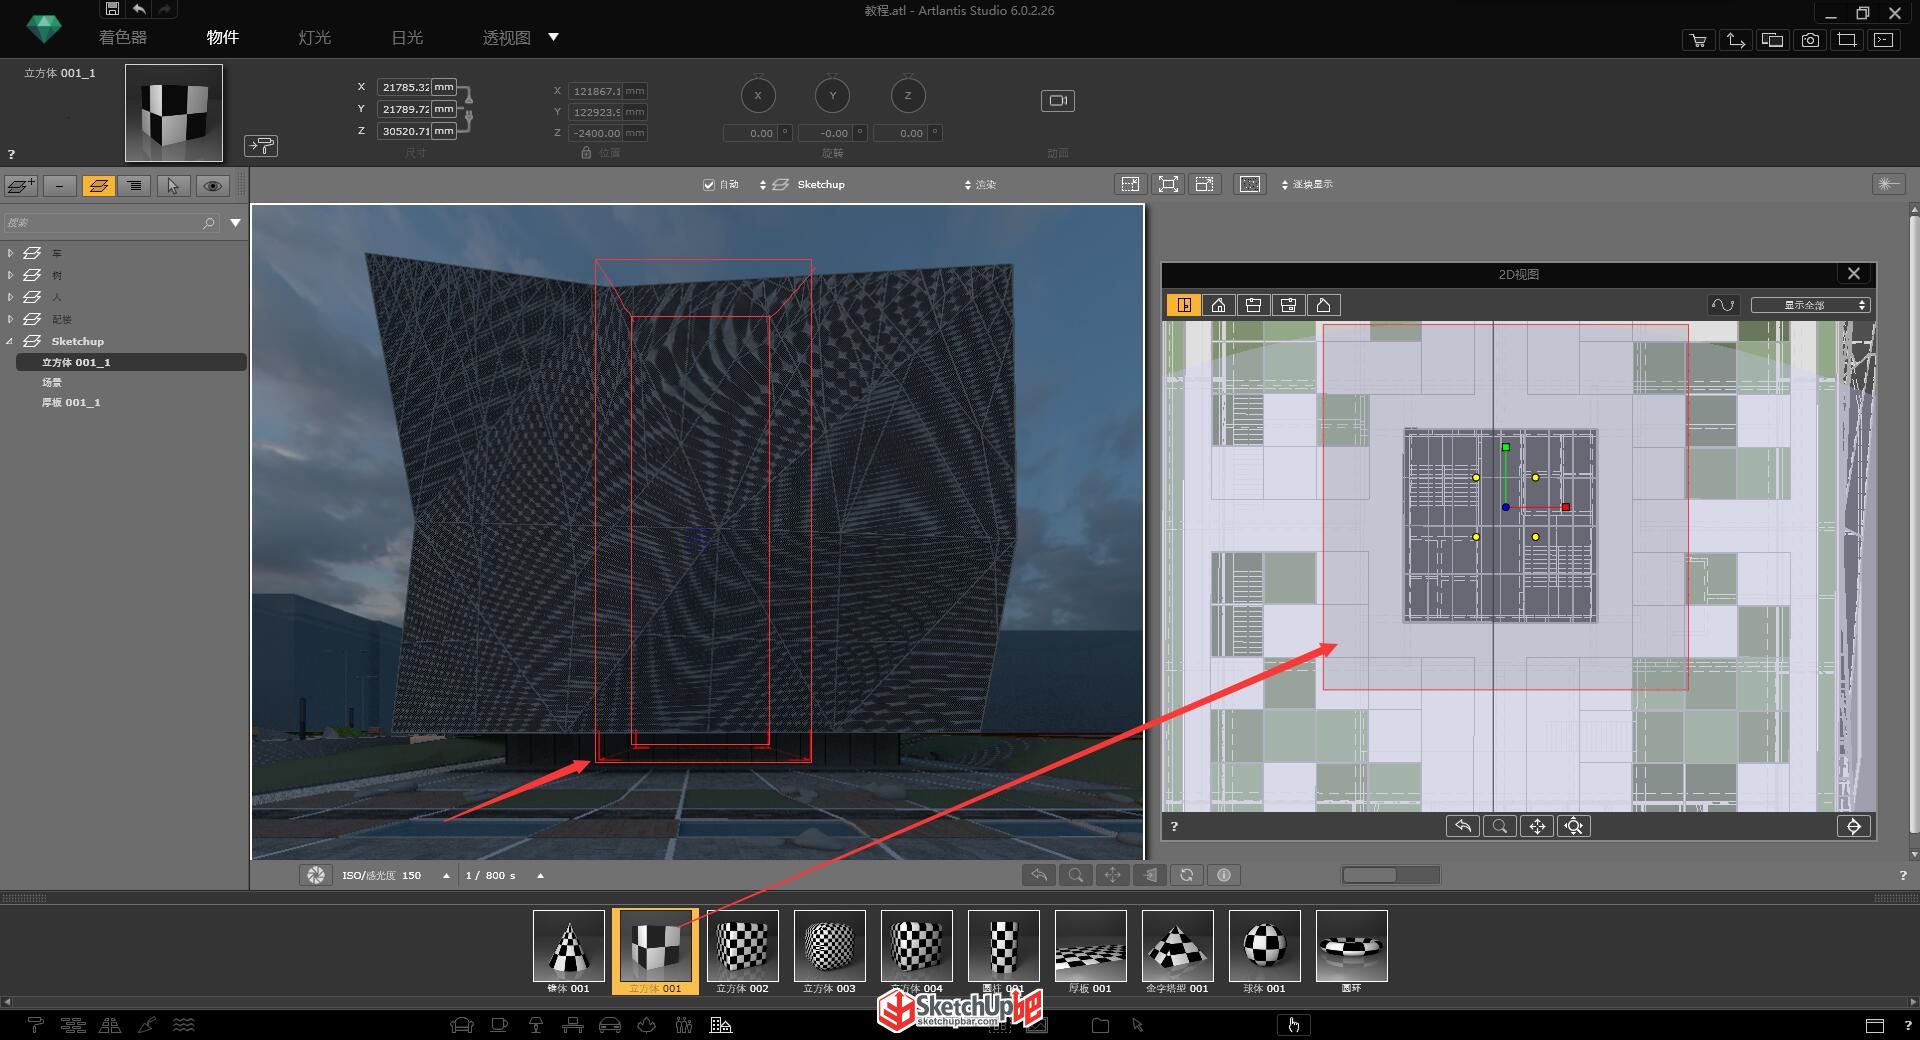Viewport: 1920px width, 1040px height.
Task: Click the Z rotation dial button
Action: (x=908, y=96)
